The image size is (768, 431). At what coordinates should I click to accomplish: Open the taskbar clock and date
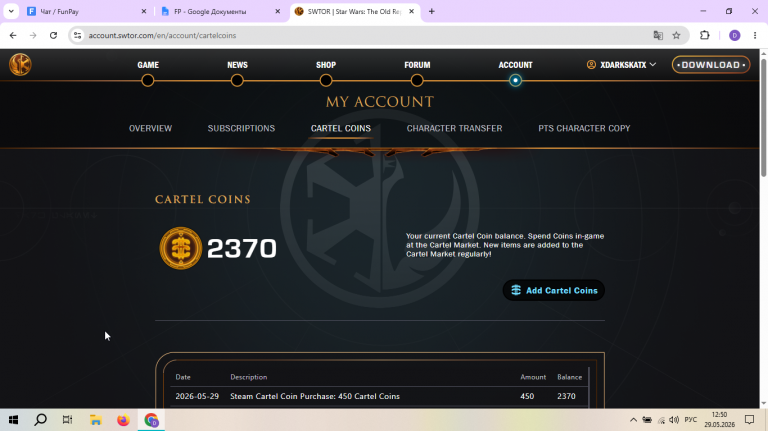pyautogui.click(x=720, y=420)
